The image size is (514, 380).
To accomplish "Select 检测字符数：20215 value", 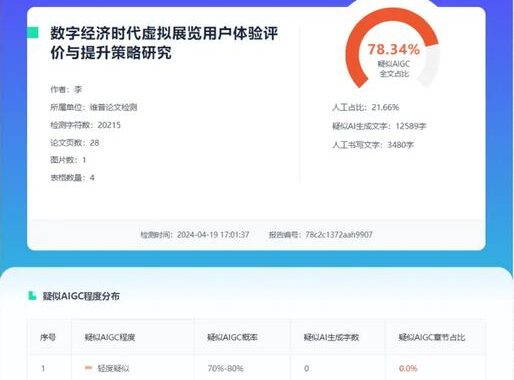I will click(85, 125).
